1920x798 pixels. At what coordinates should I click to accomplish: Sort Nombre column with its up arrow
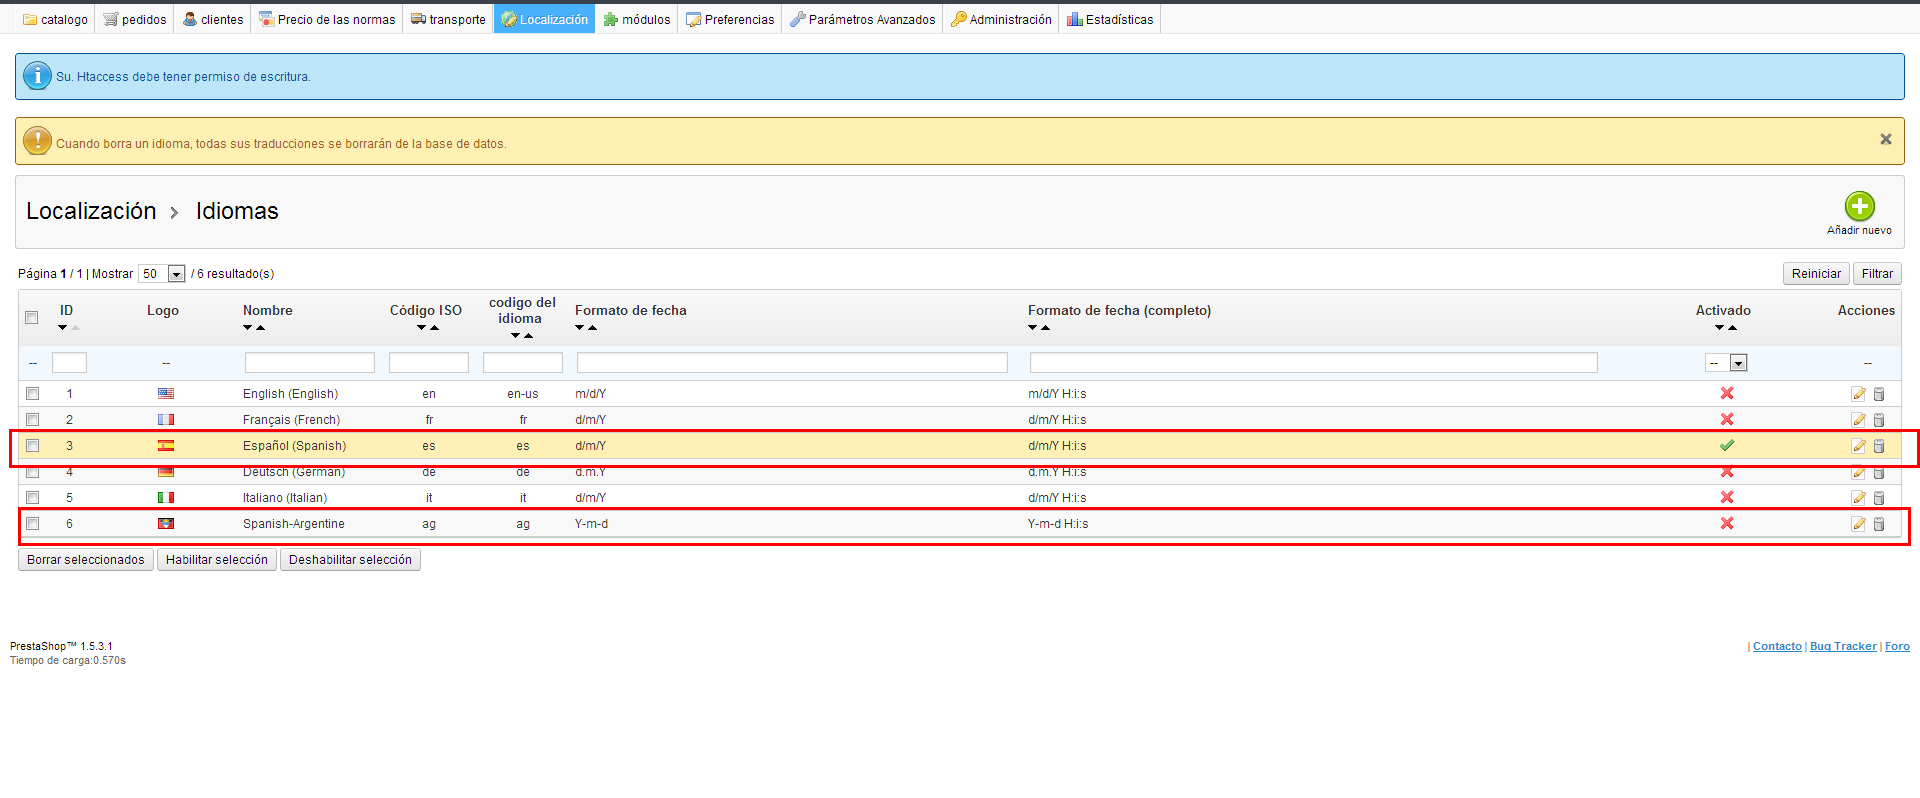(x=261, y=328)
